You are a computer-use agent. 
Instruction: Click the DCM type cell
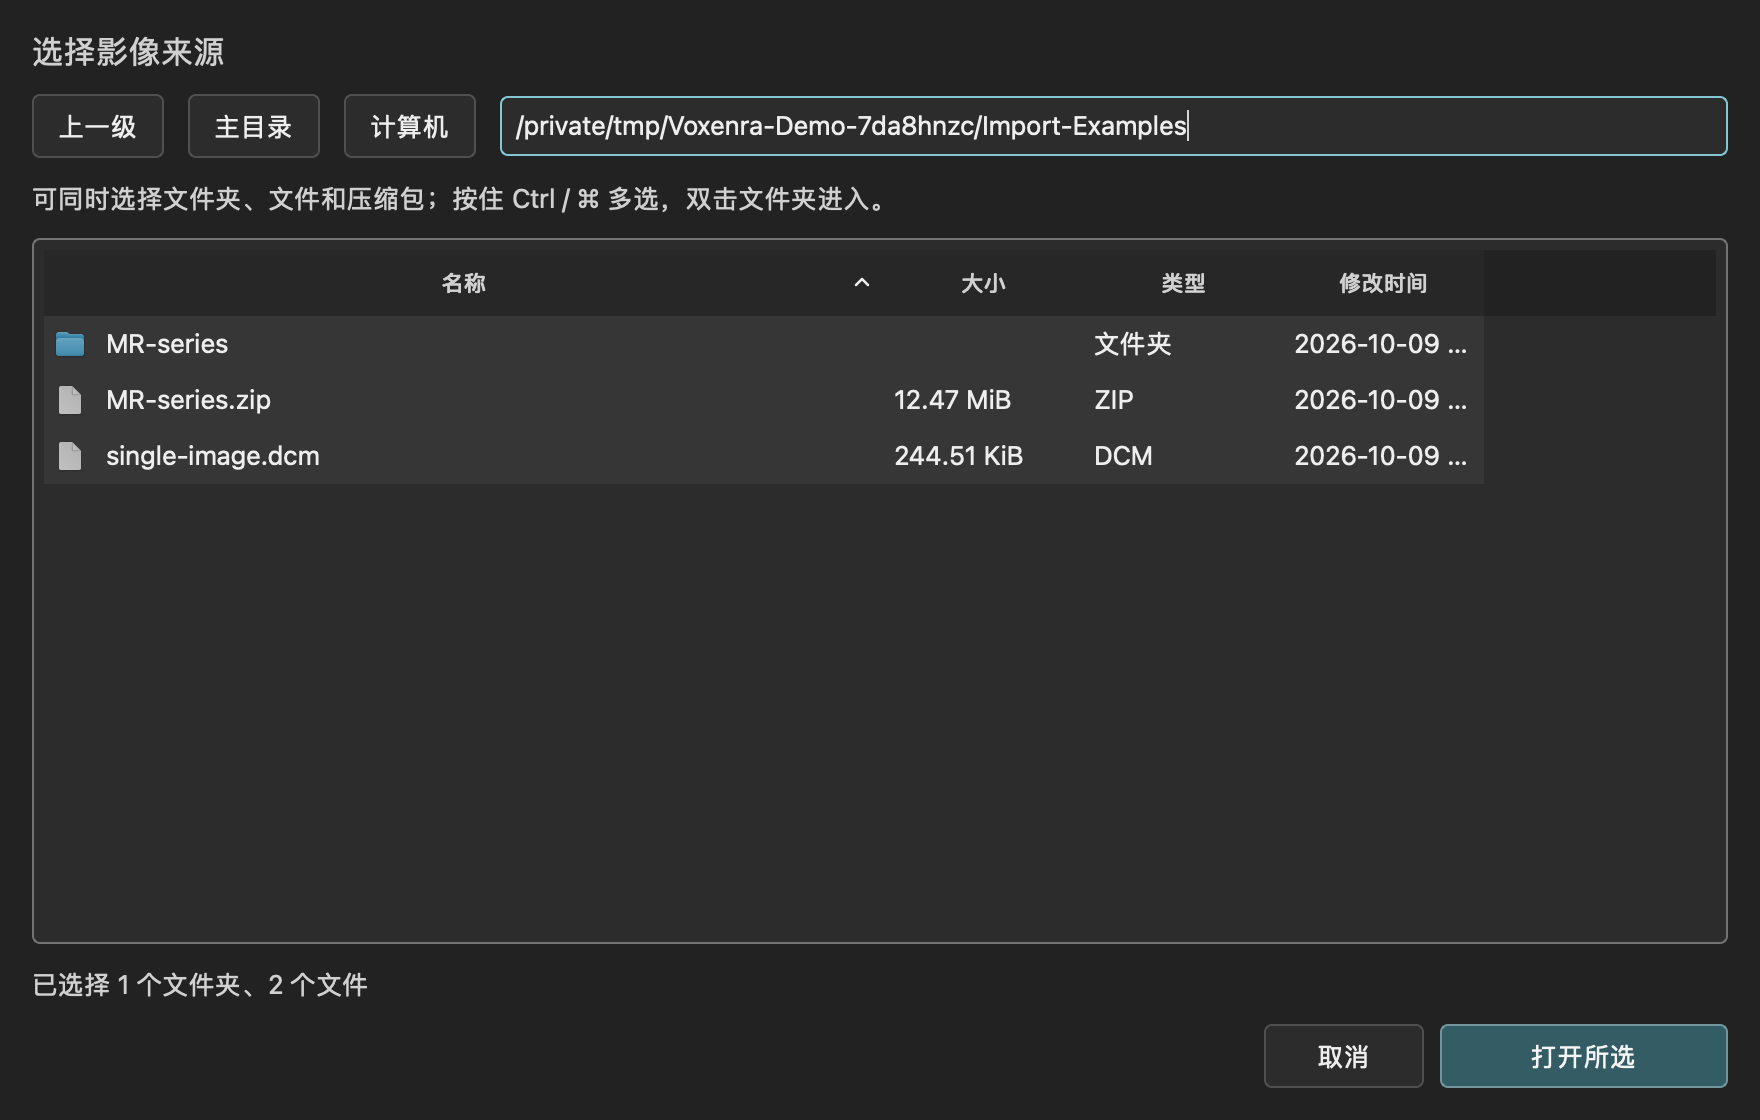tap(1123, 456)
